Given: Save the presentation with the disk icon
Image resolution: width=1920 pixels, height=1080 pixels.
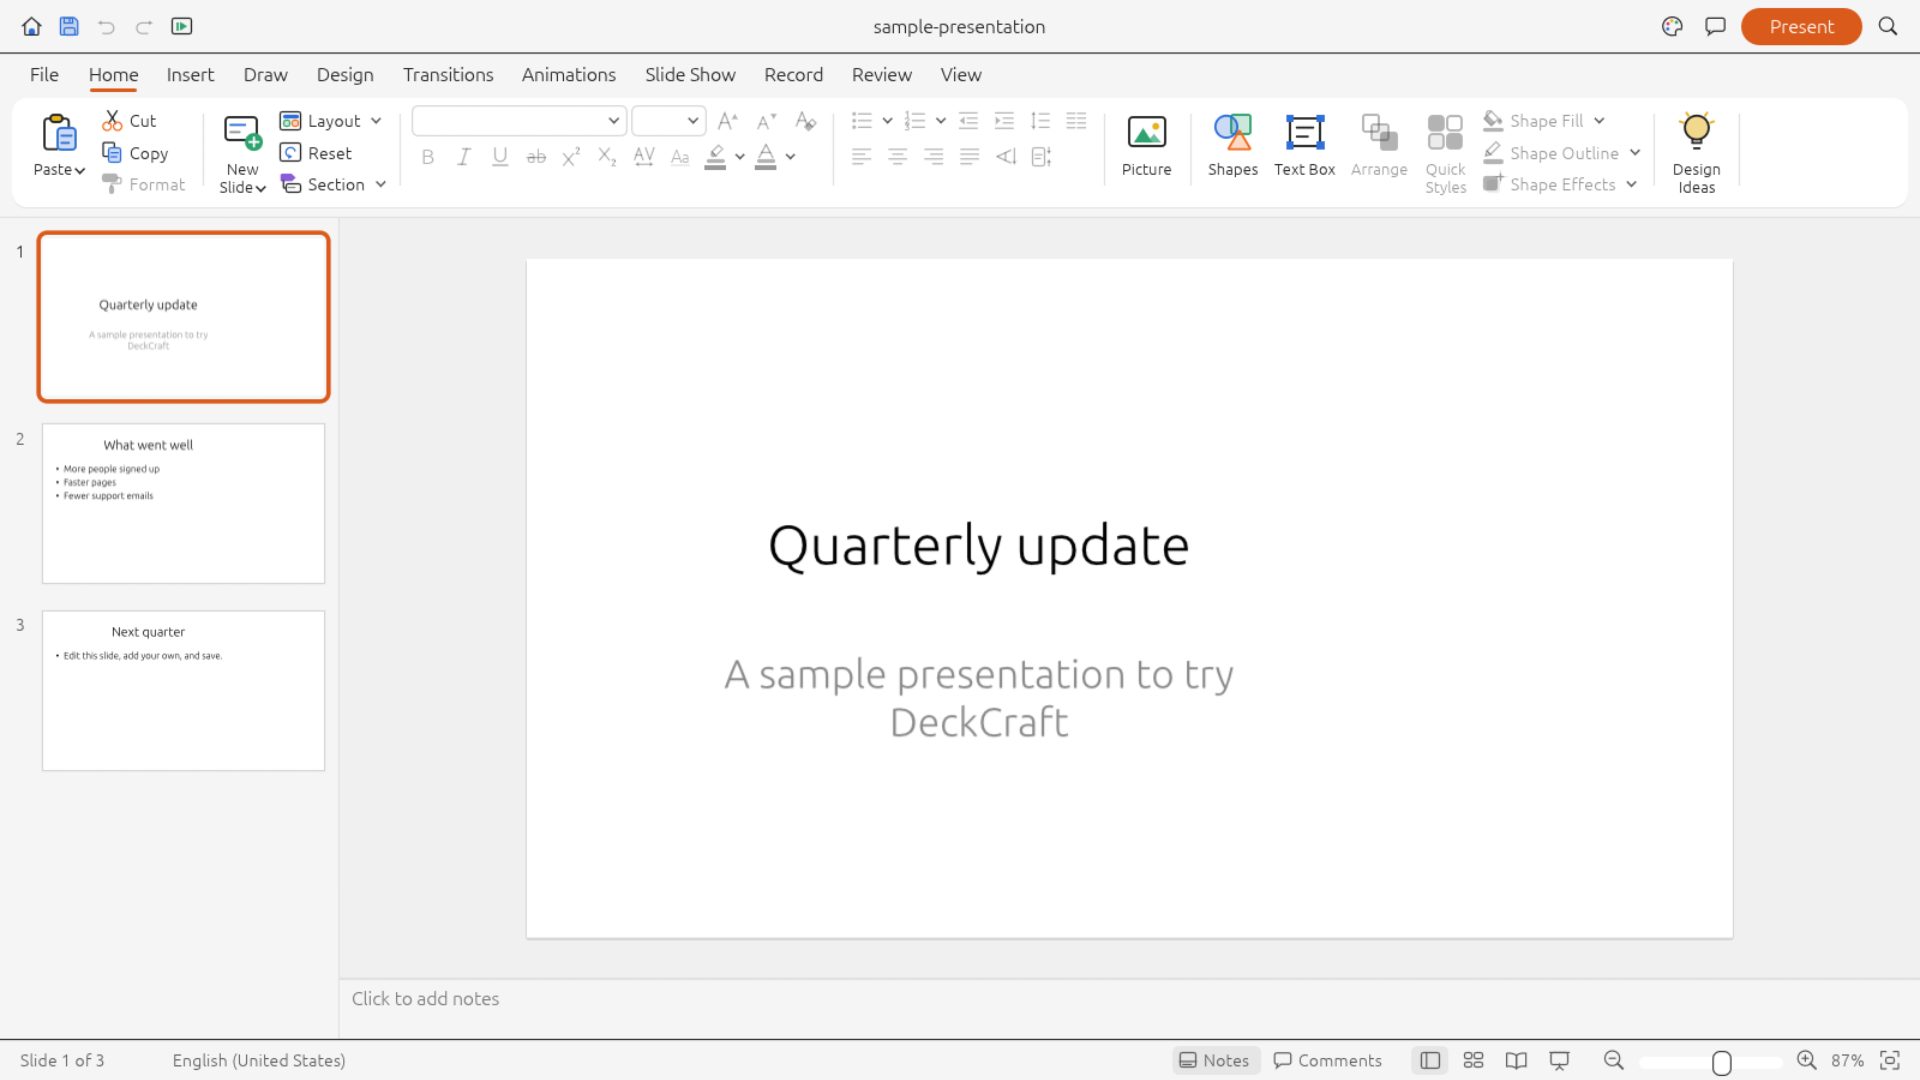Looking at the screenshot, I should click(69, 27).
